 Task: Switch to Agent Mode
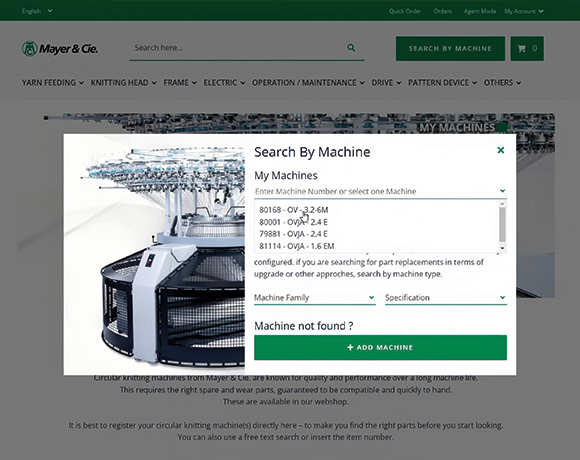[480, 11]
